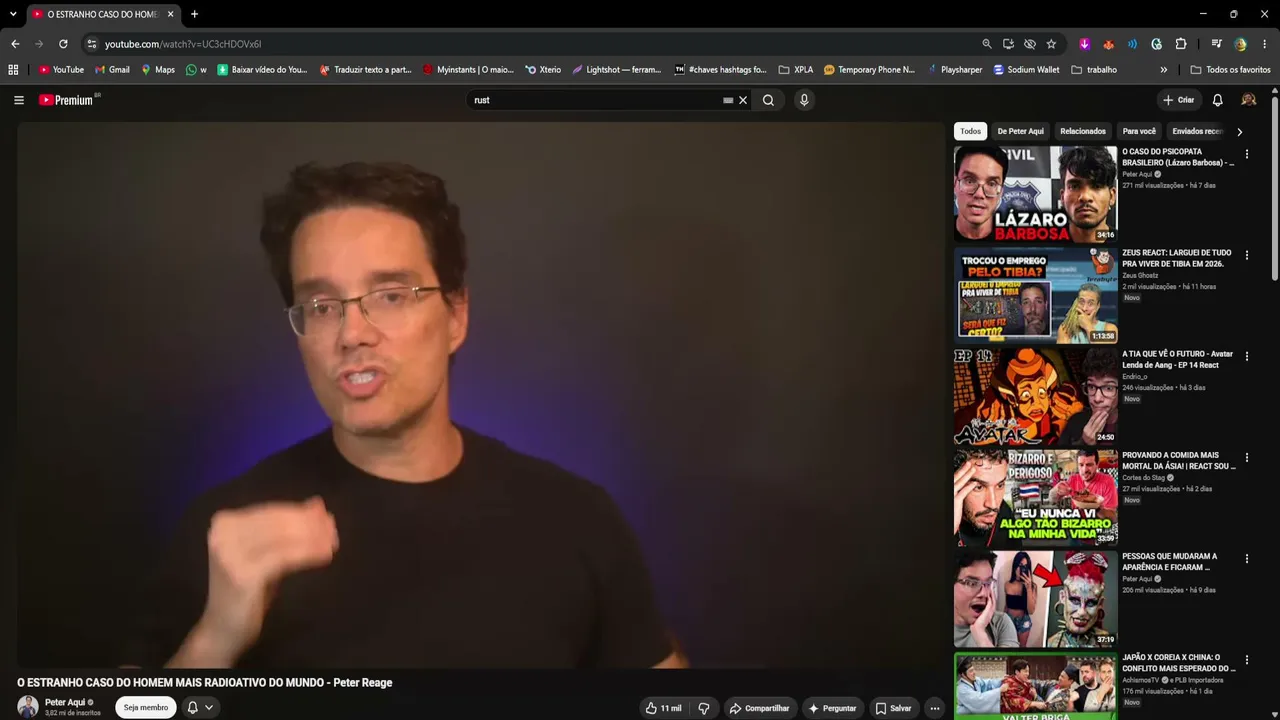
Task: Open YouTube notifications bell
Action: point(1217,100)
